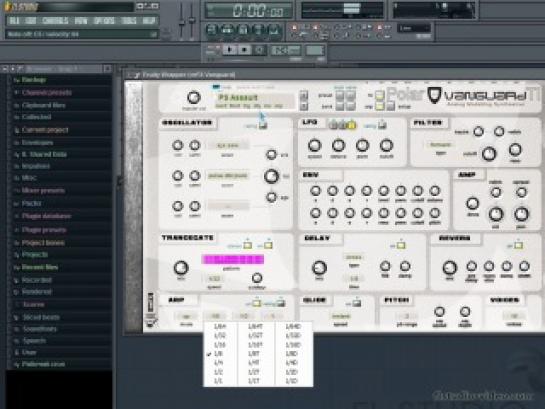Select 1/4 in the speed popup menu
This screenshot has height=409, width=545.
(x=219, y=363)
